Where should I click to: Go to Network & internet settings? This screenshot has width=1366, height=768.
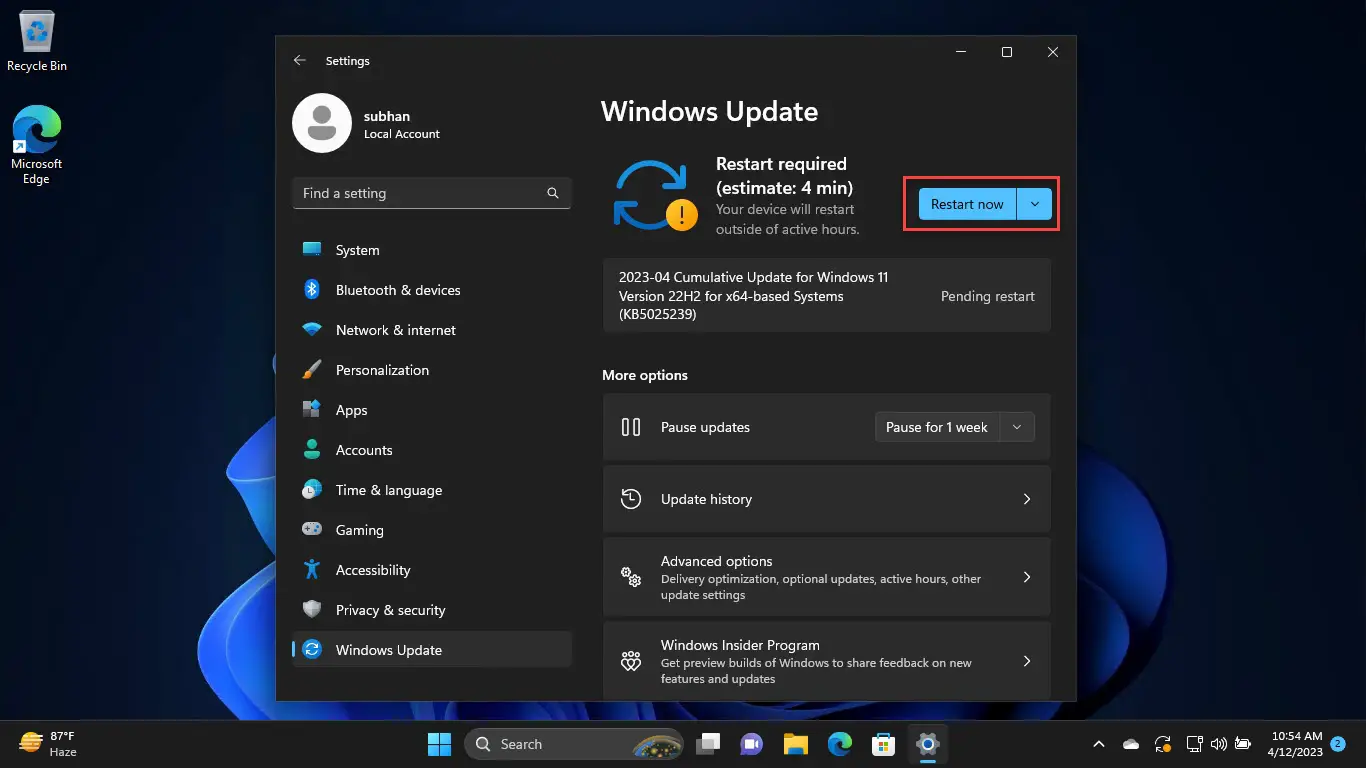pos(431,330)
